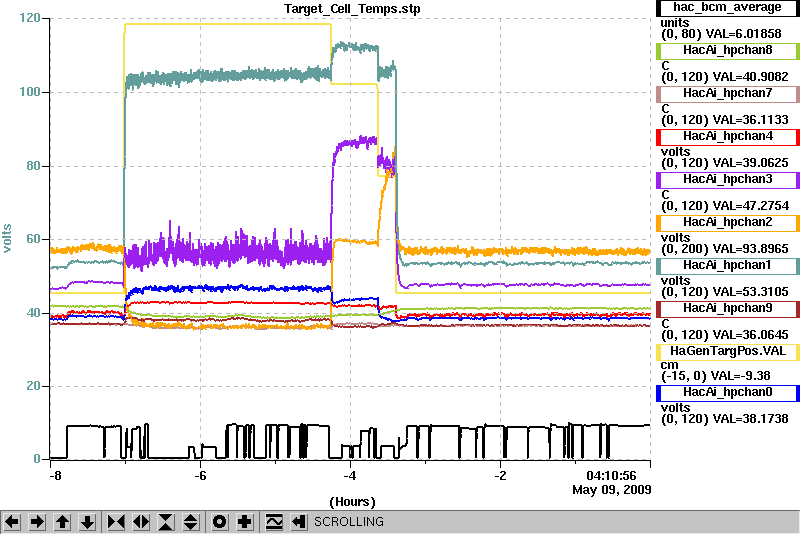Zoom out on the time axis (outward triangles)
This screenshot has width=800, height=534.
pyautogui.click(x=141, y=522)
